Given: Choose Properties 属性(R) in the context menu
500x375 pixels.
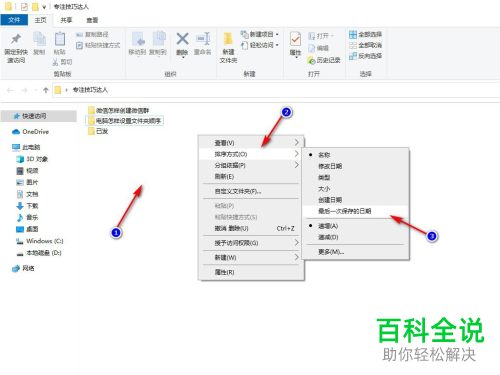Looking at the screenshot, I should tap(251, 272).
